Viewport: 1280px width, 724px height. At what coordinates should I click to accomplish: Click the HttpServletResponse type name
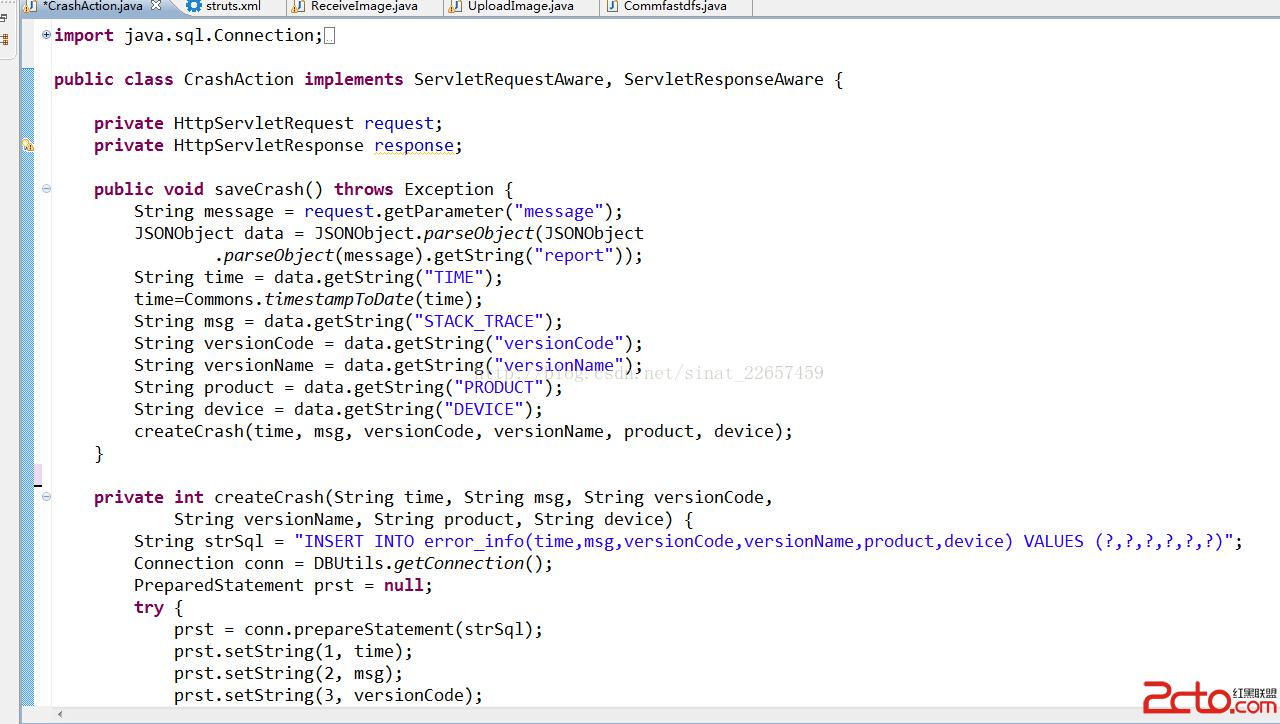click(x=269, y=145)
